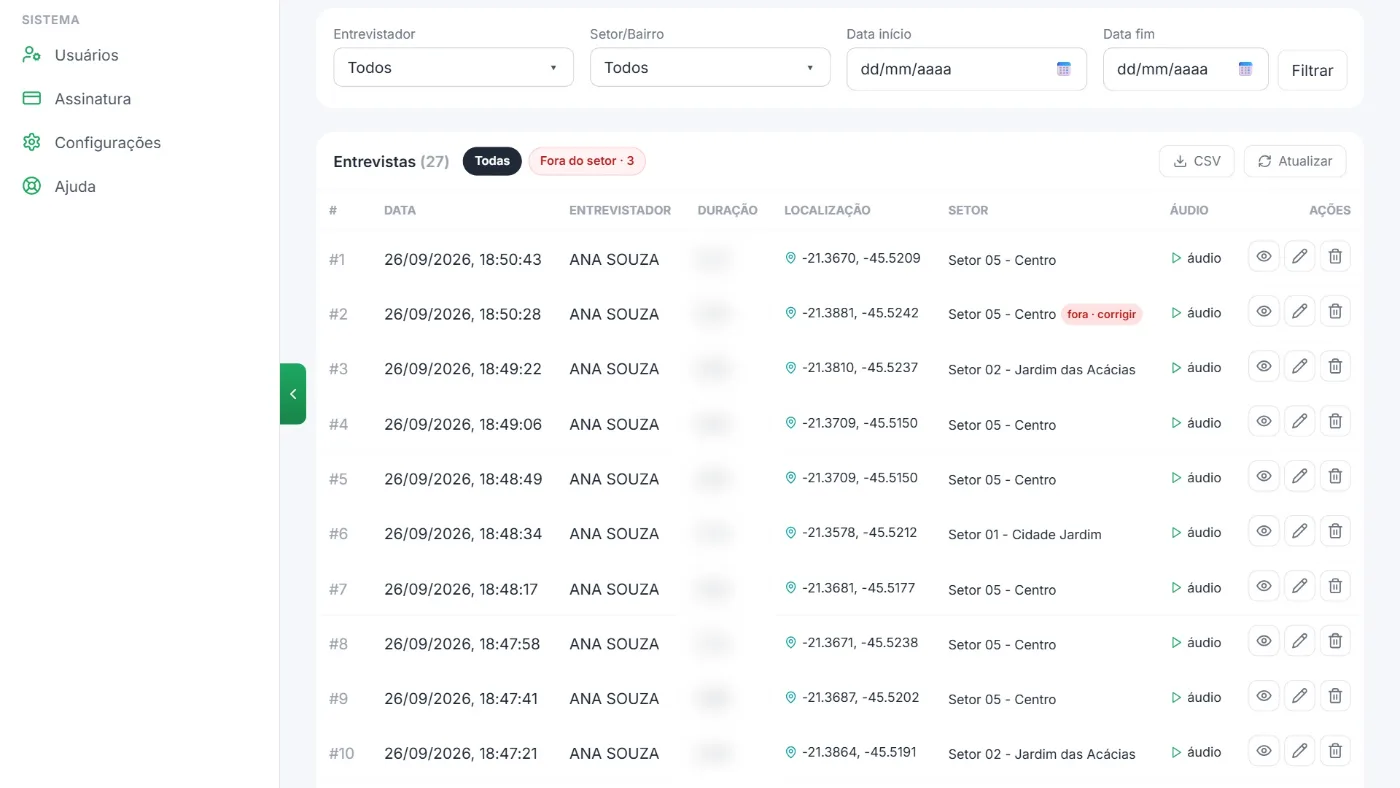Delete interview #6 with the trash icon
The width and height of the screenshot is (1400, 788).
[1335, 531]
